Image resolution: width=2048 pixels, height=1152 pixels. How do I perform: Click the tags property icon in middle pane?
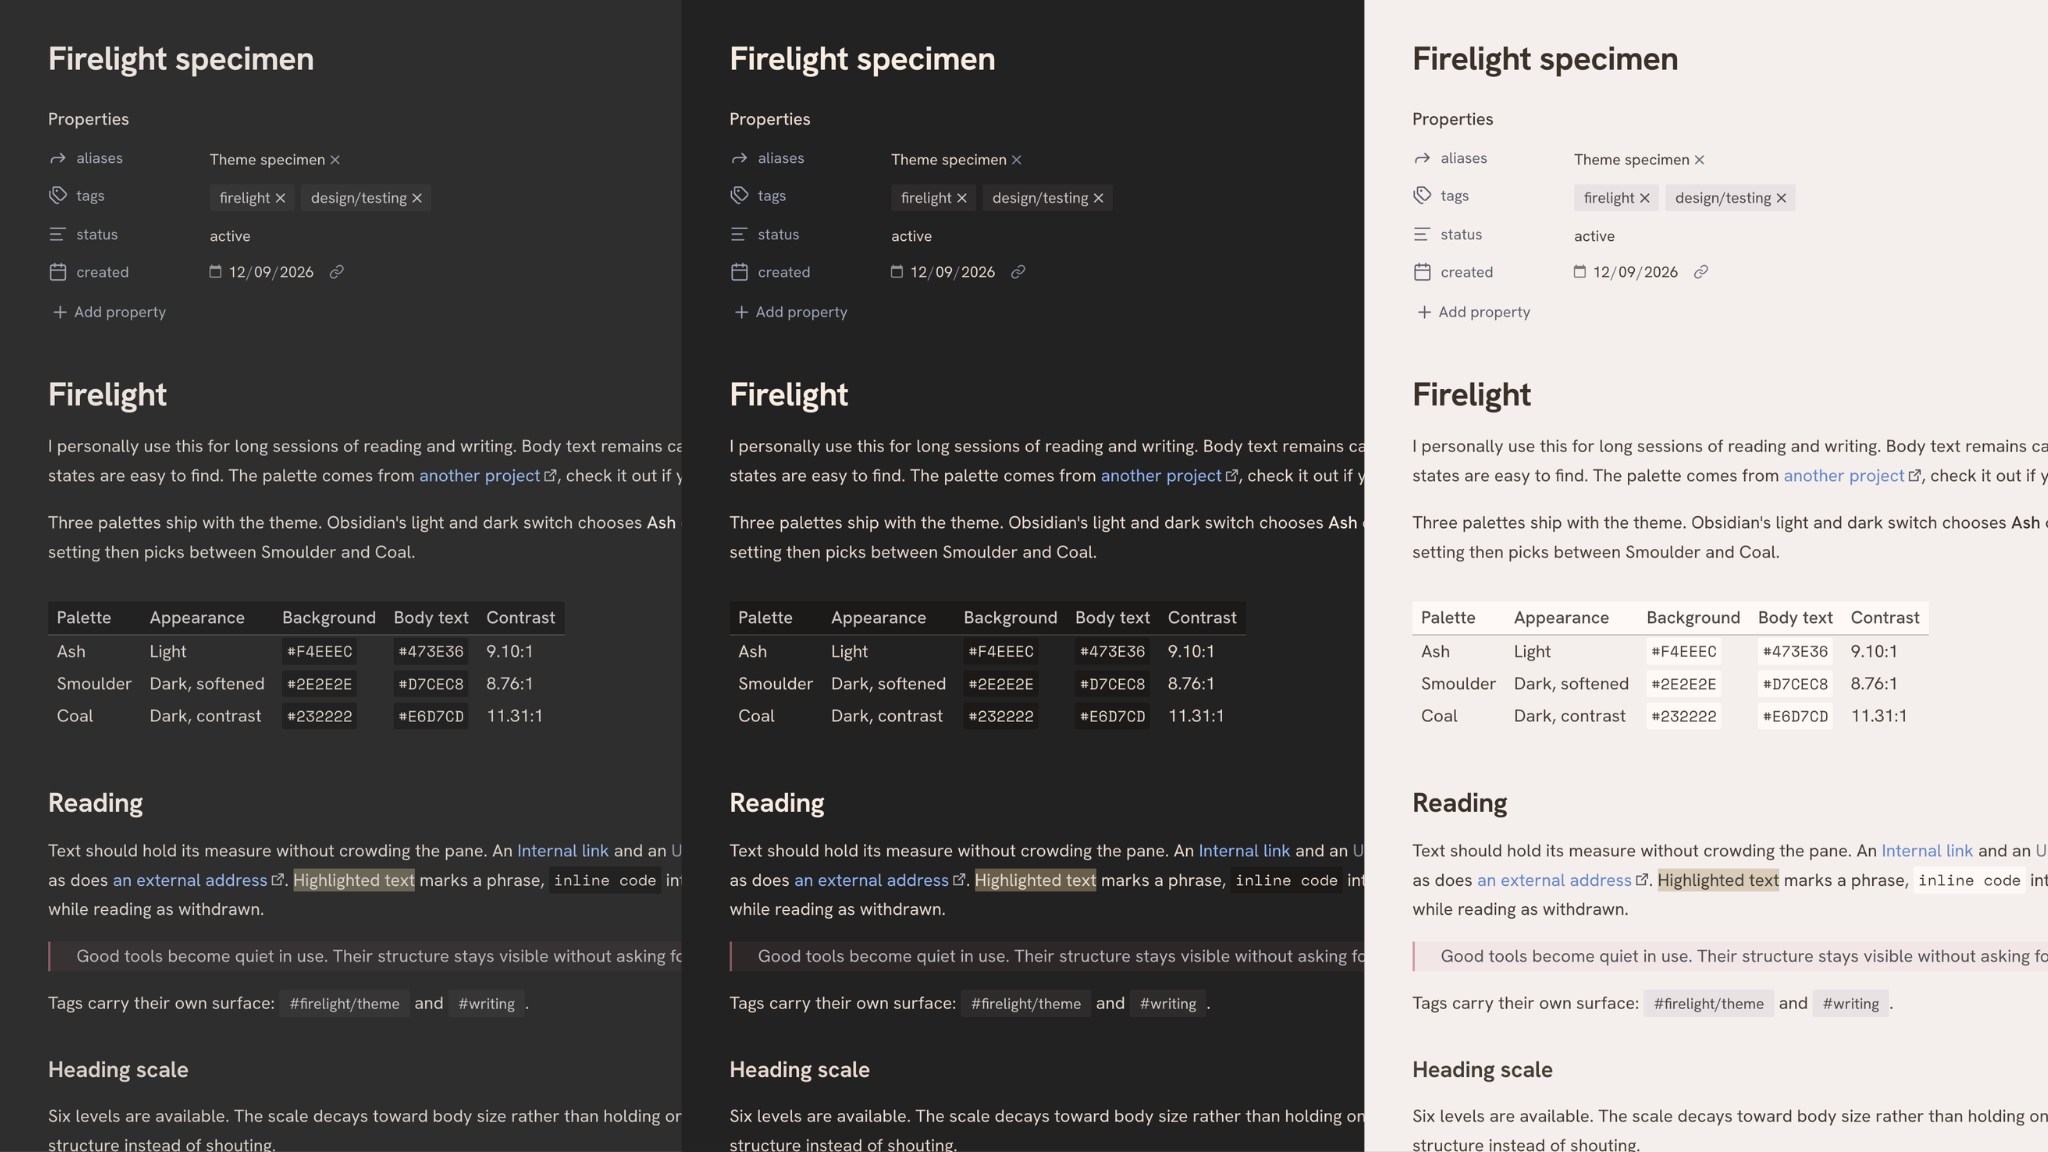coord(739,195)
